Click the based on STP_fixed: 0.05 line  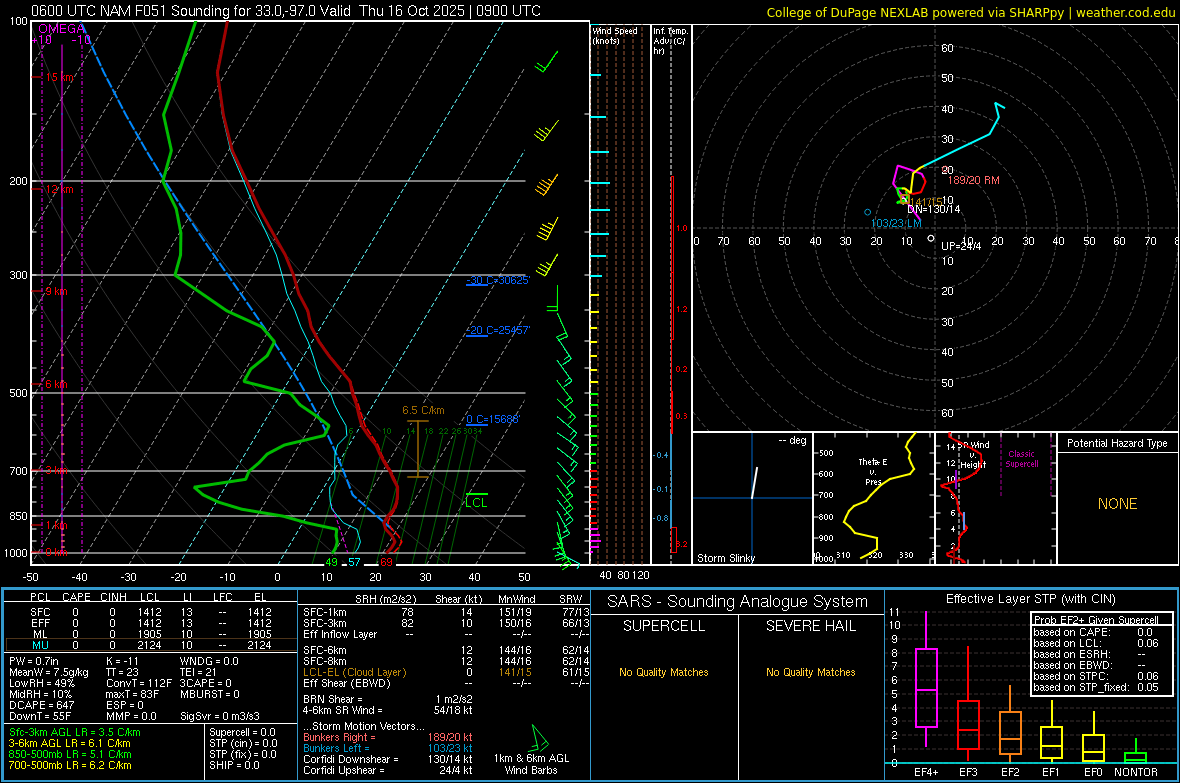1096,687
